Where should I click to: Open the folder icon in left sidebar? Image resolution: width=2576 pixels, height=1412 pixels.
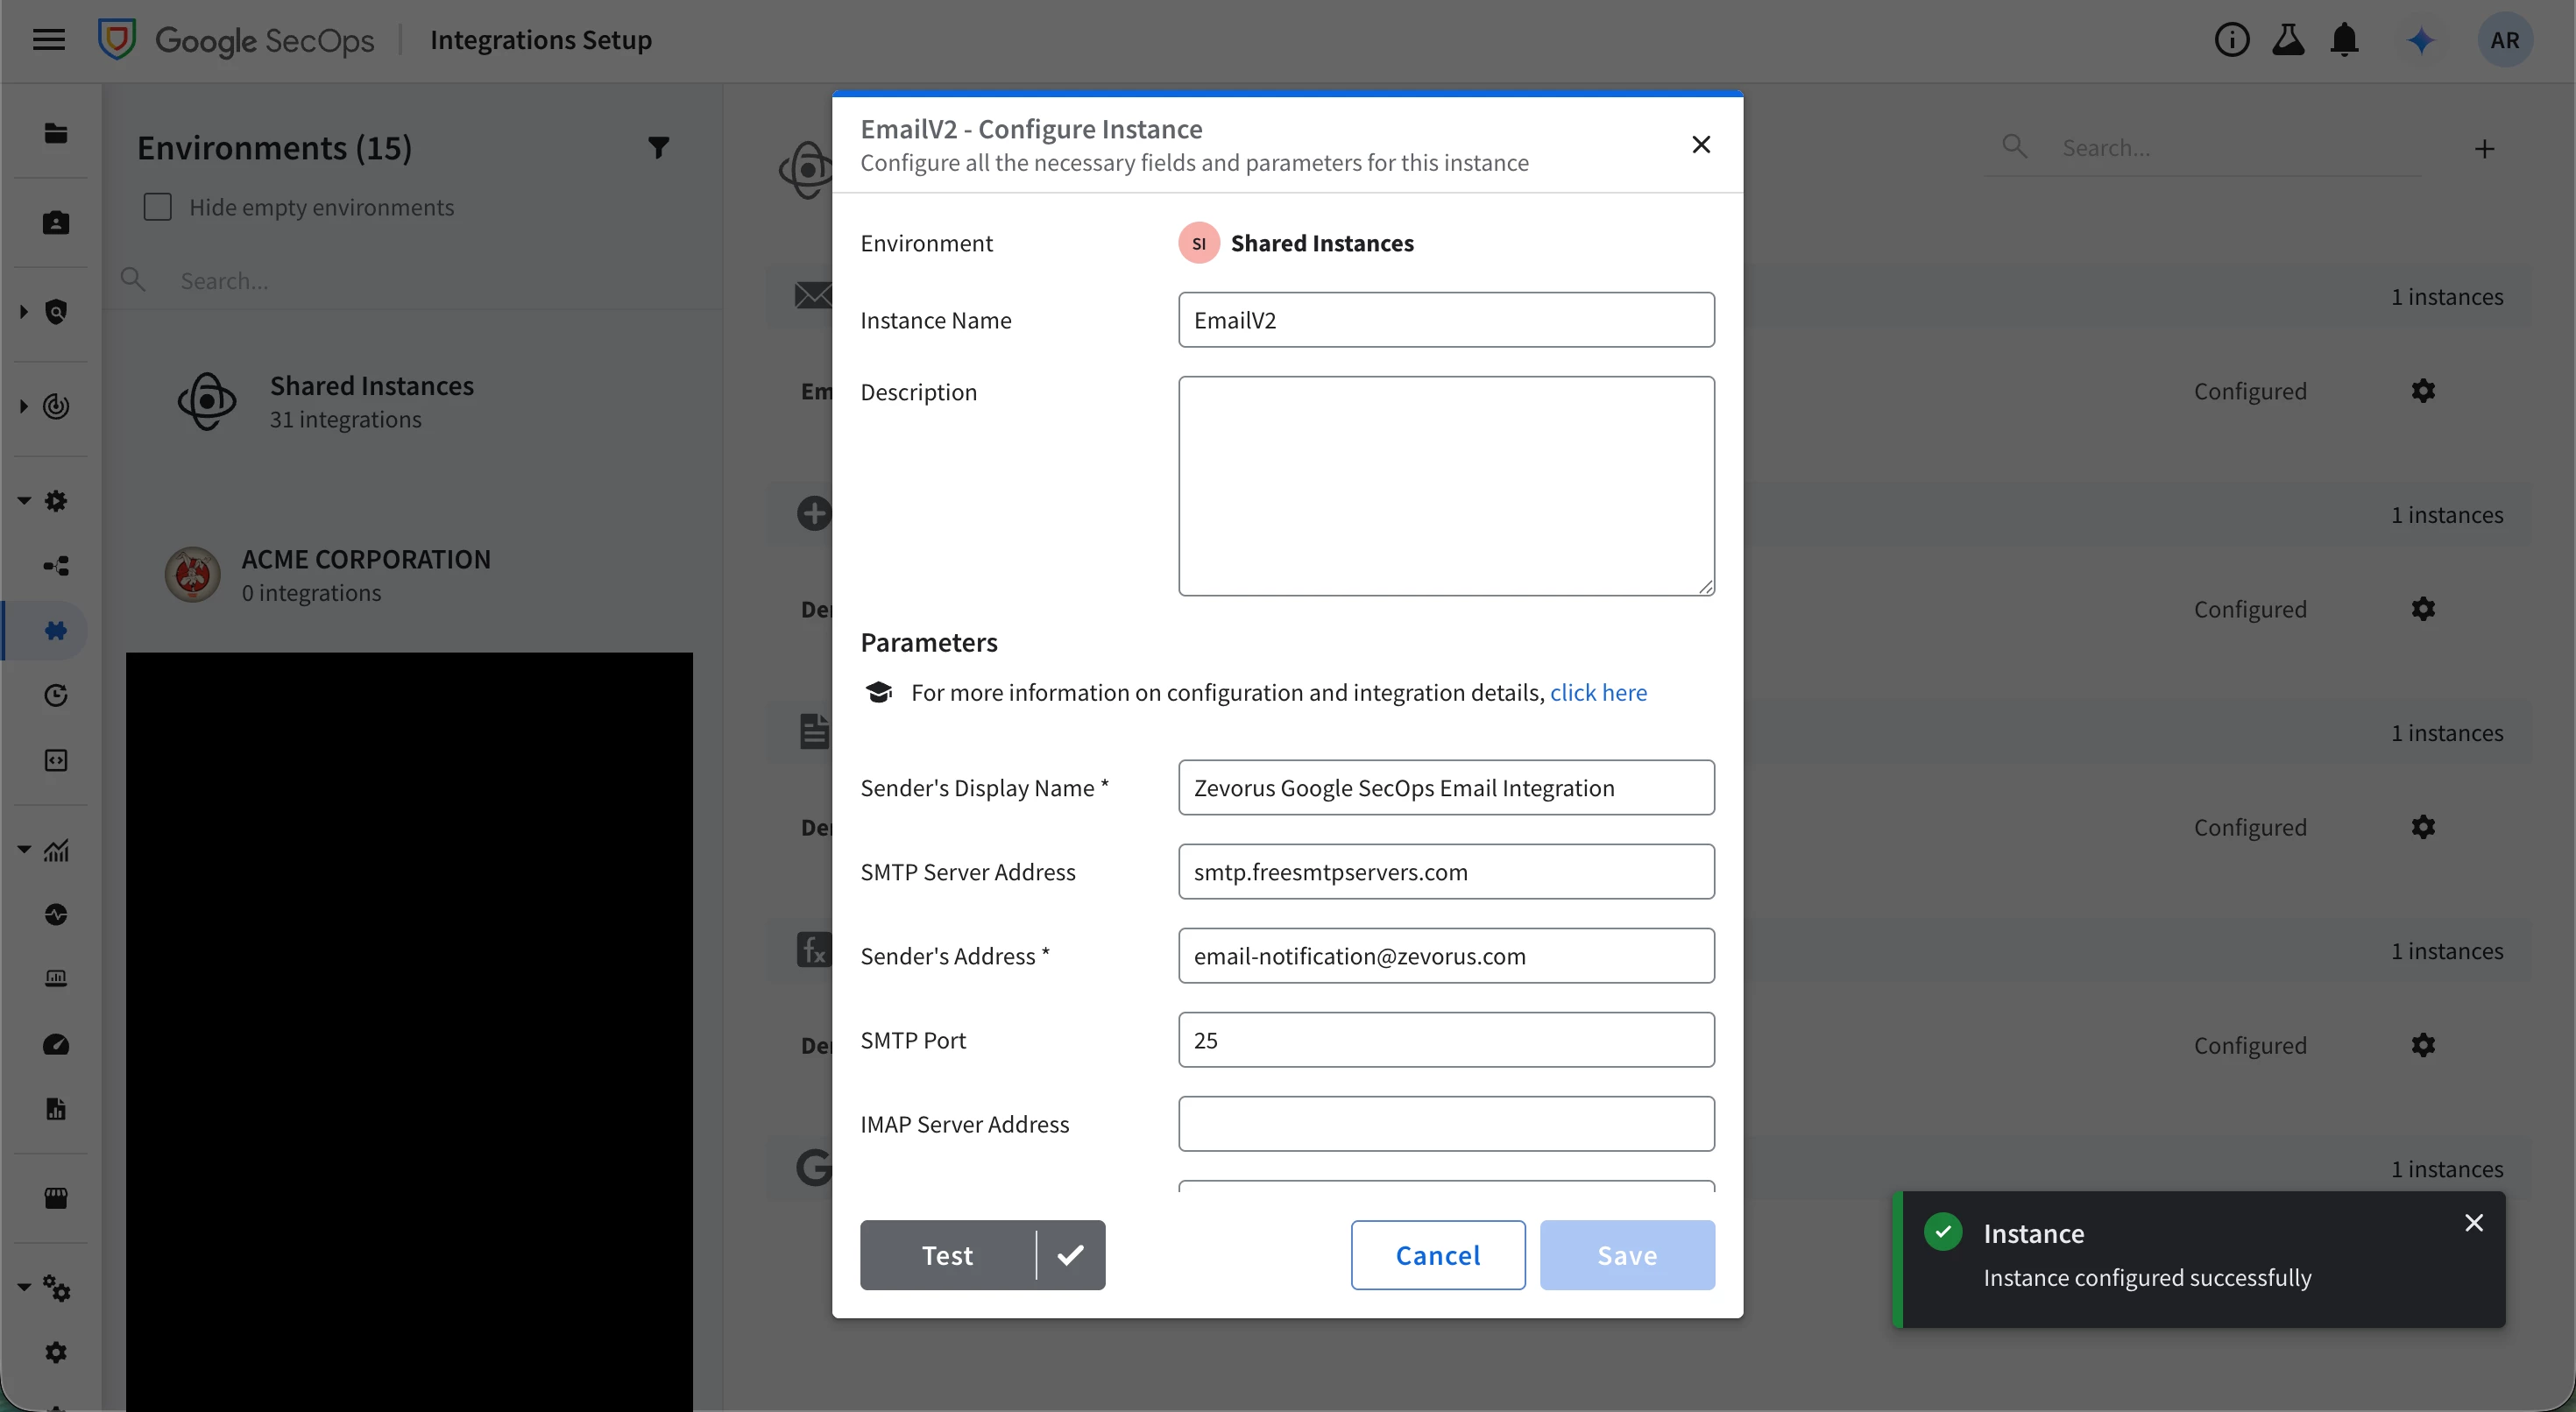point(56,133)
